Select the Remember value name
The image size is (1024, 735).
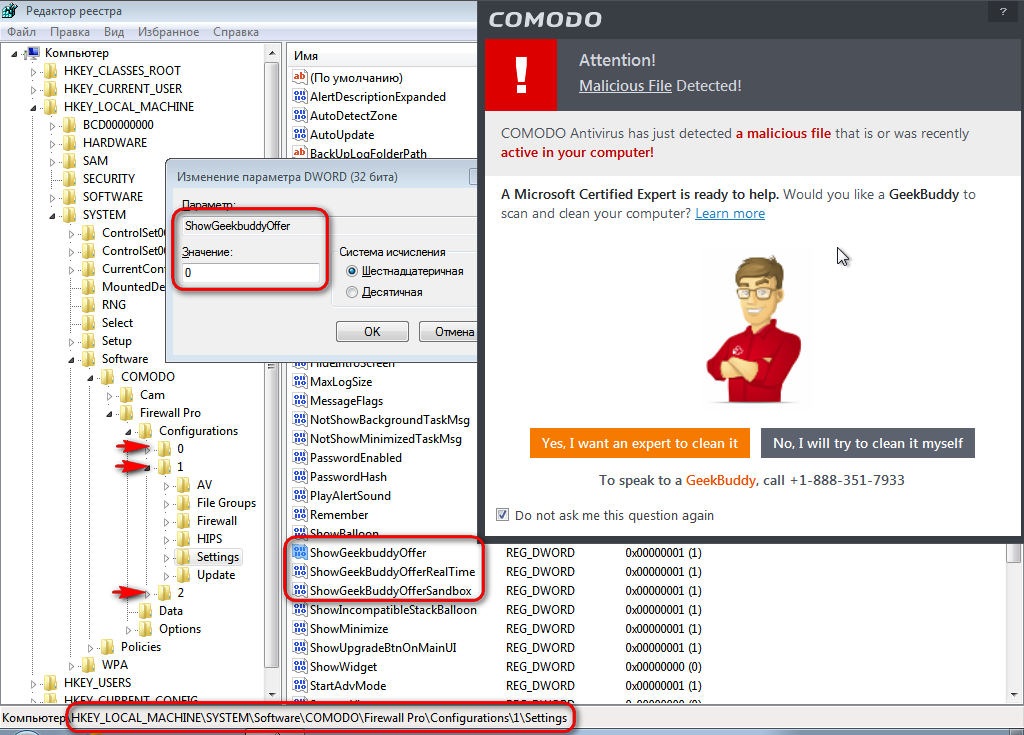(339, 515)
